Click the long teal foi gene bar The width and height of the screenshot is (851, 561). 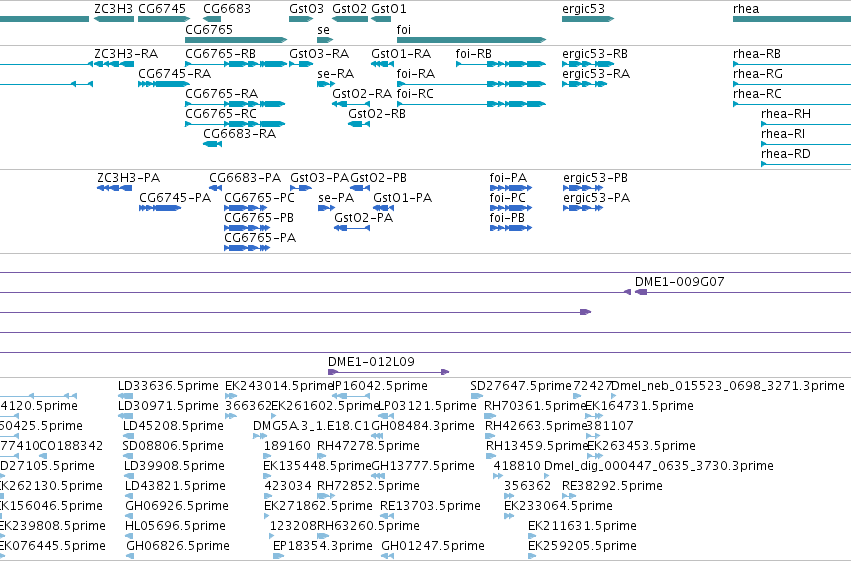tap(471, 40)
